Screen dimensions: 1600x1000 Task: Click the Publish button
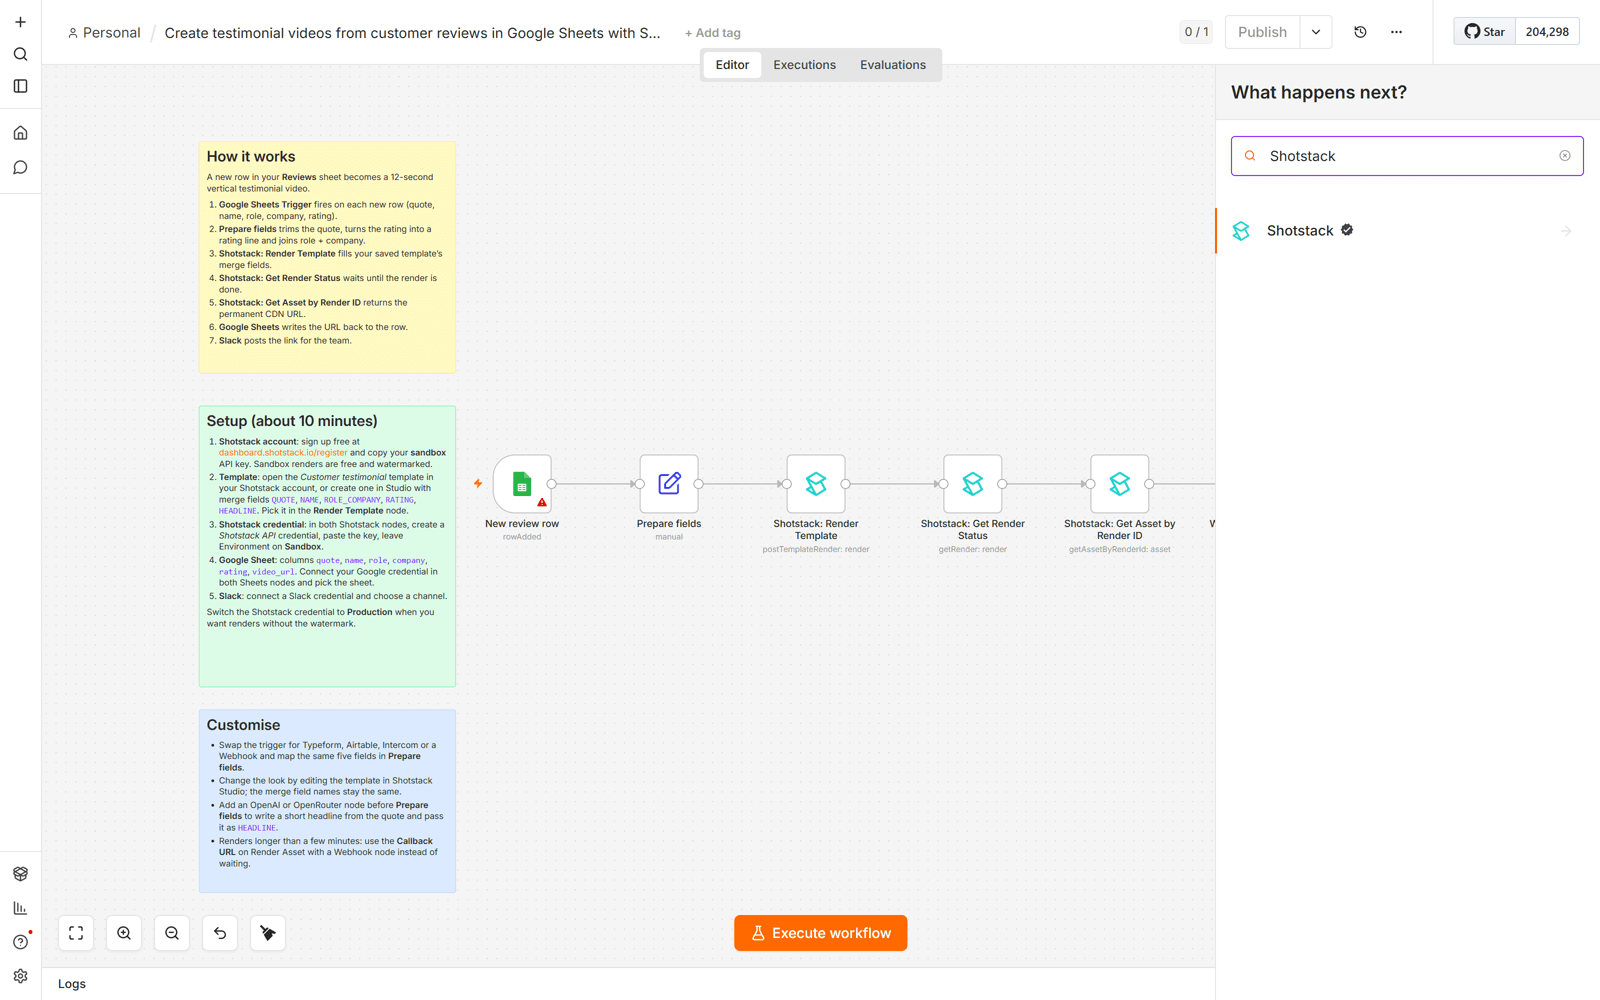(x=1262, y=32)
